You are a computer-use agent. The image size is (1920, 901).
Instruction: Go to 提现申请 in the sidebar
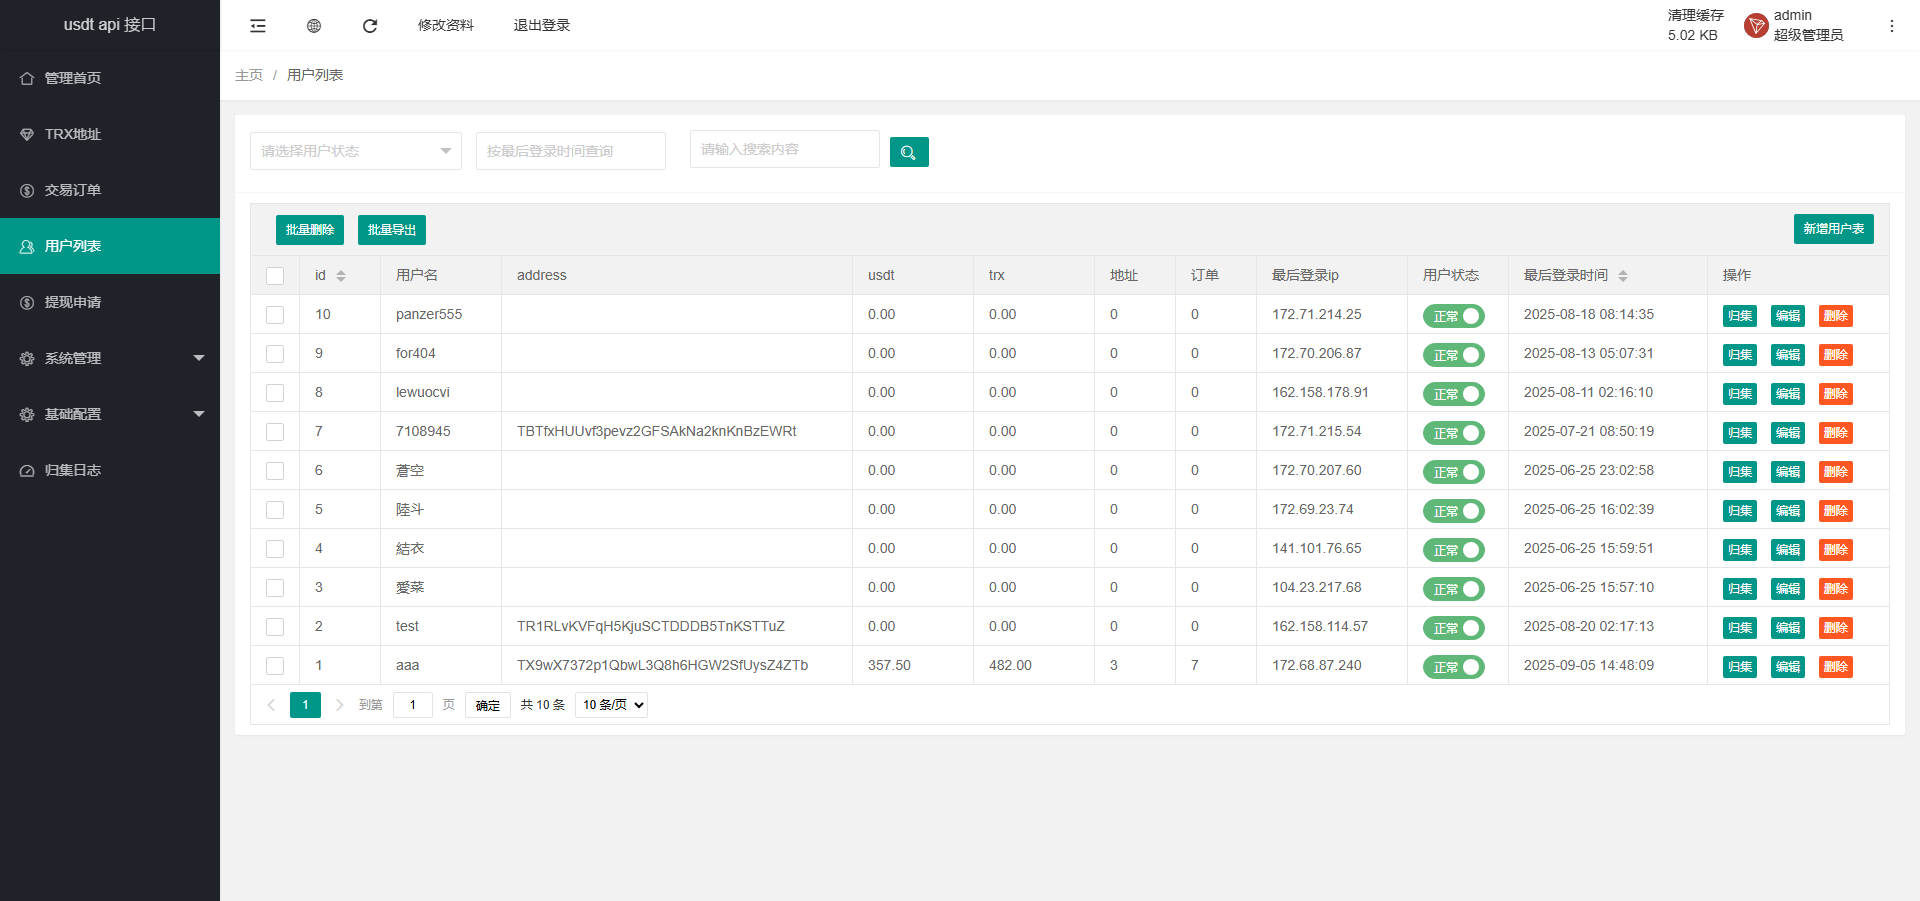[x=73, y=302]
